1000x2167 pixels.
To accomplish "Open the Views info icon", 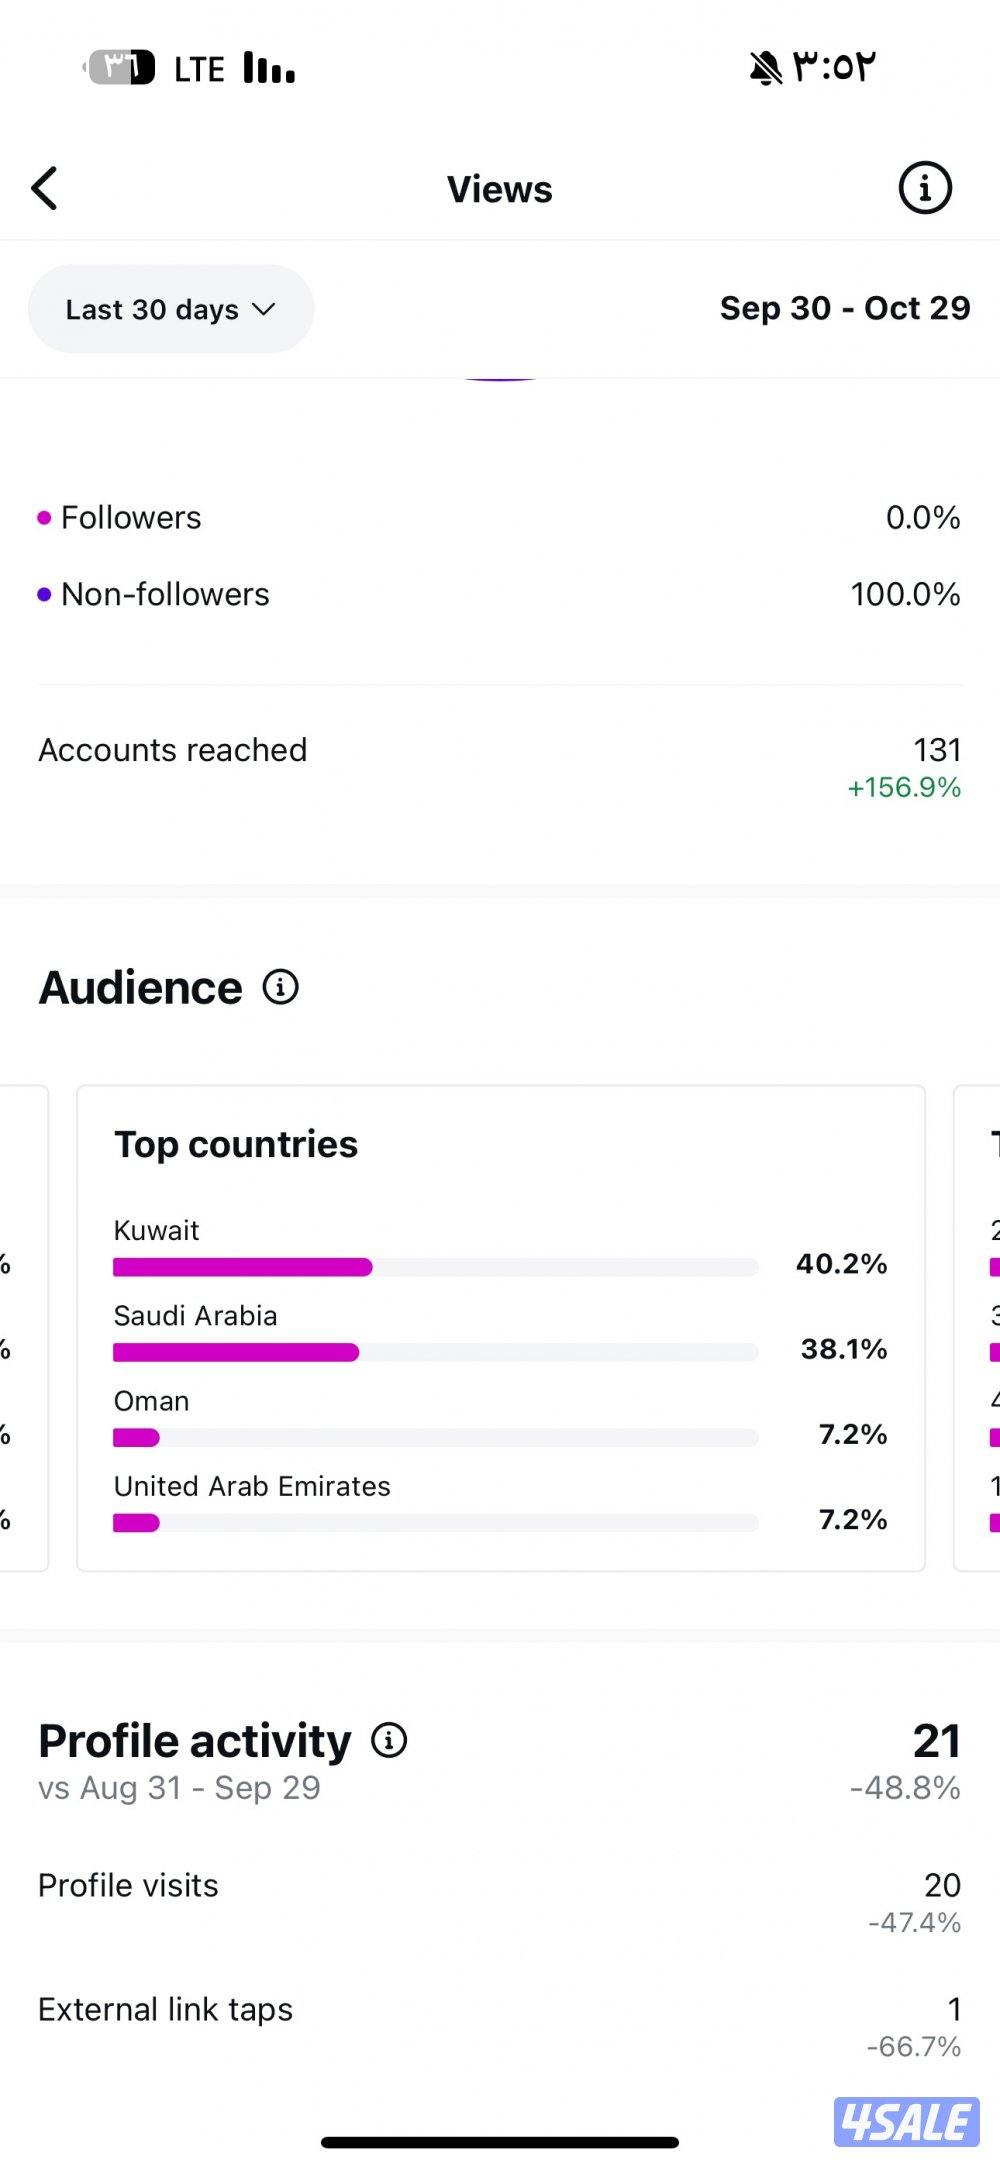I will click(x=924, y=188).
